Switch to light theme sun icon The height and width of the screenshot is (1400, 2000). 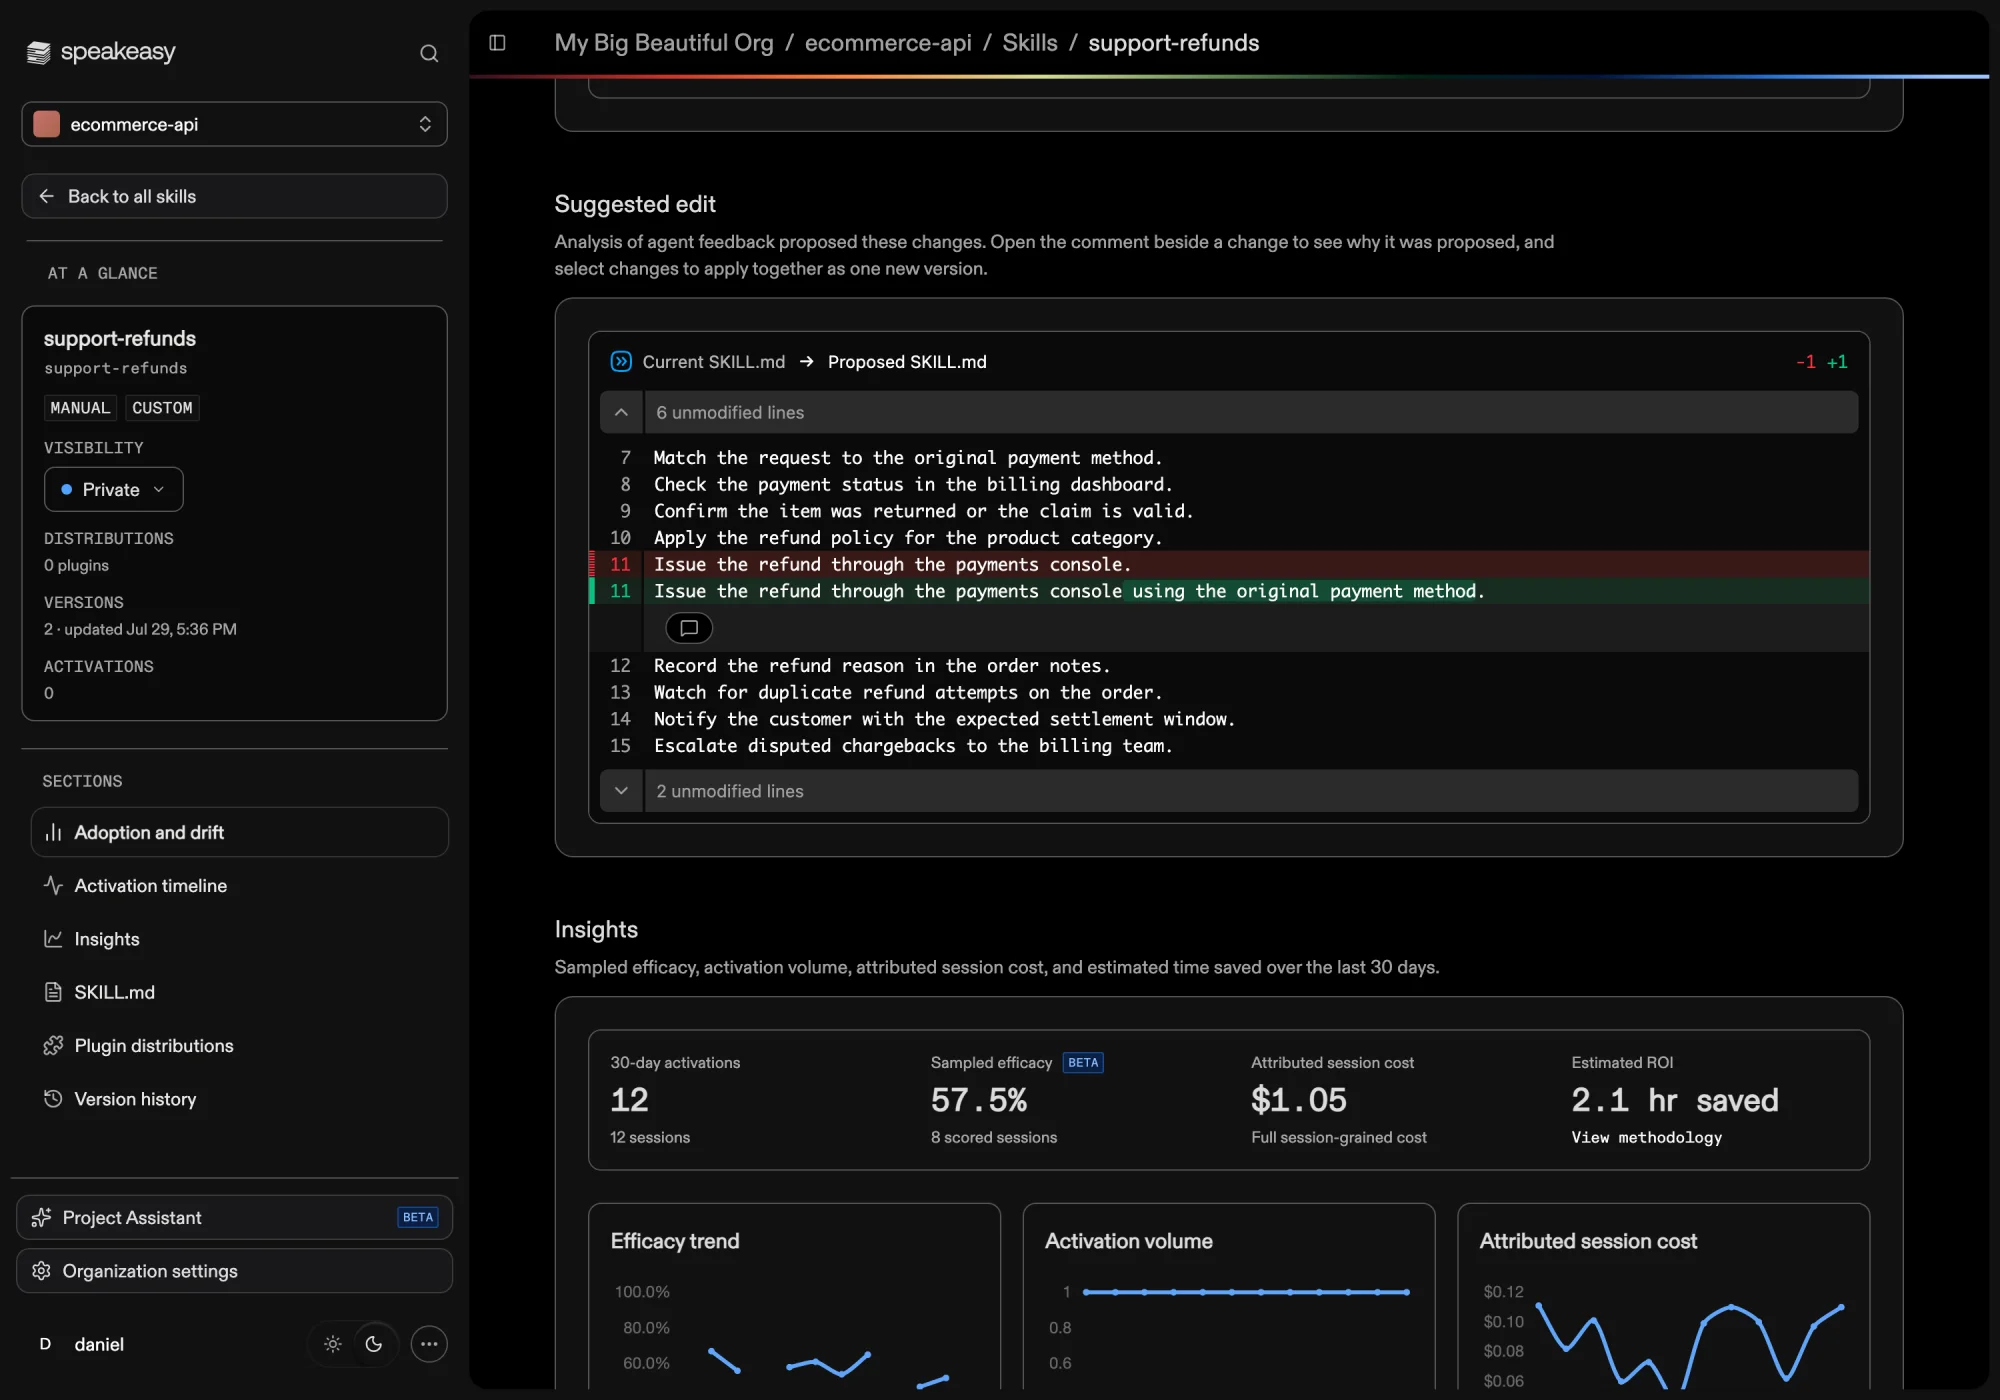[x=333, y=1344]
